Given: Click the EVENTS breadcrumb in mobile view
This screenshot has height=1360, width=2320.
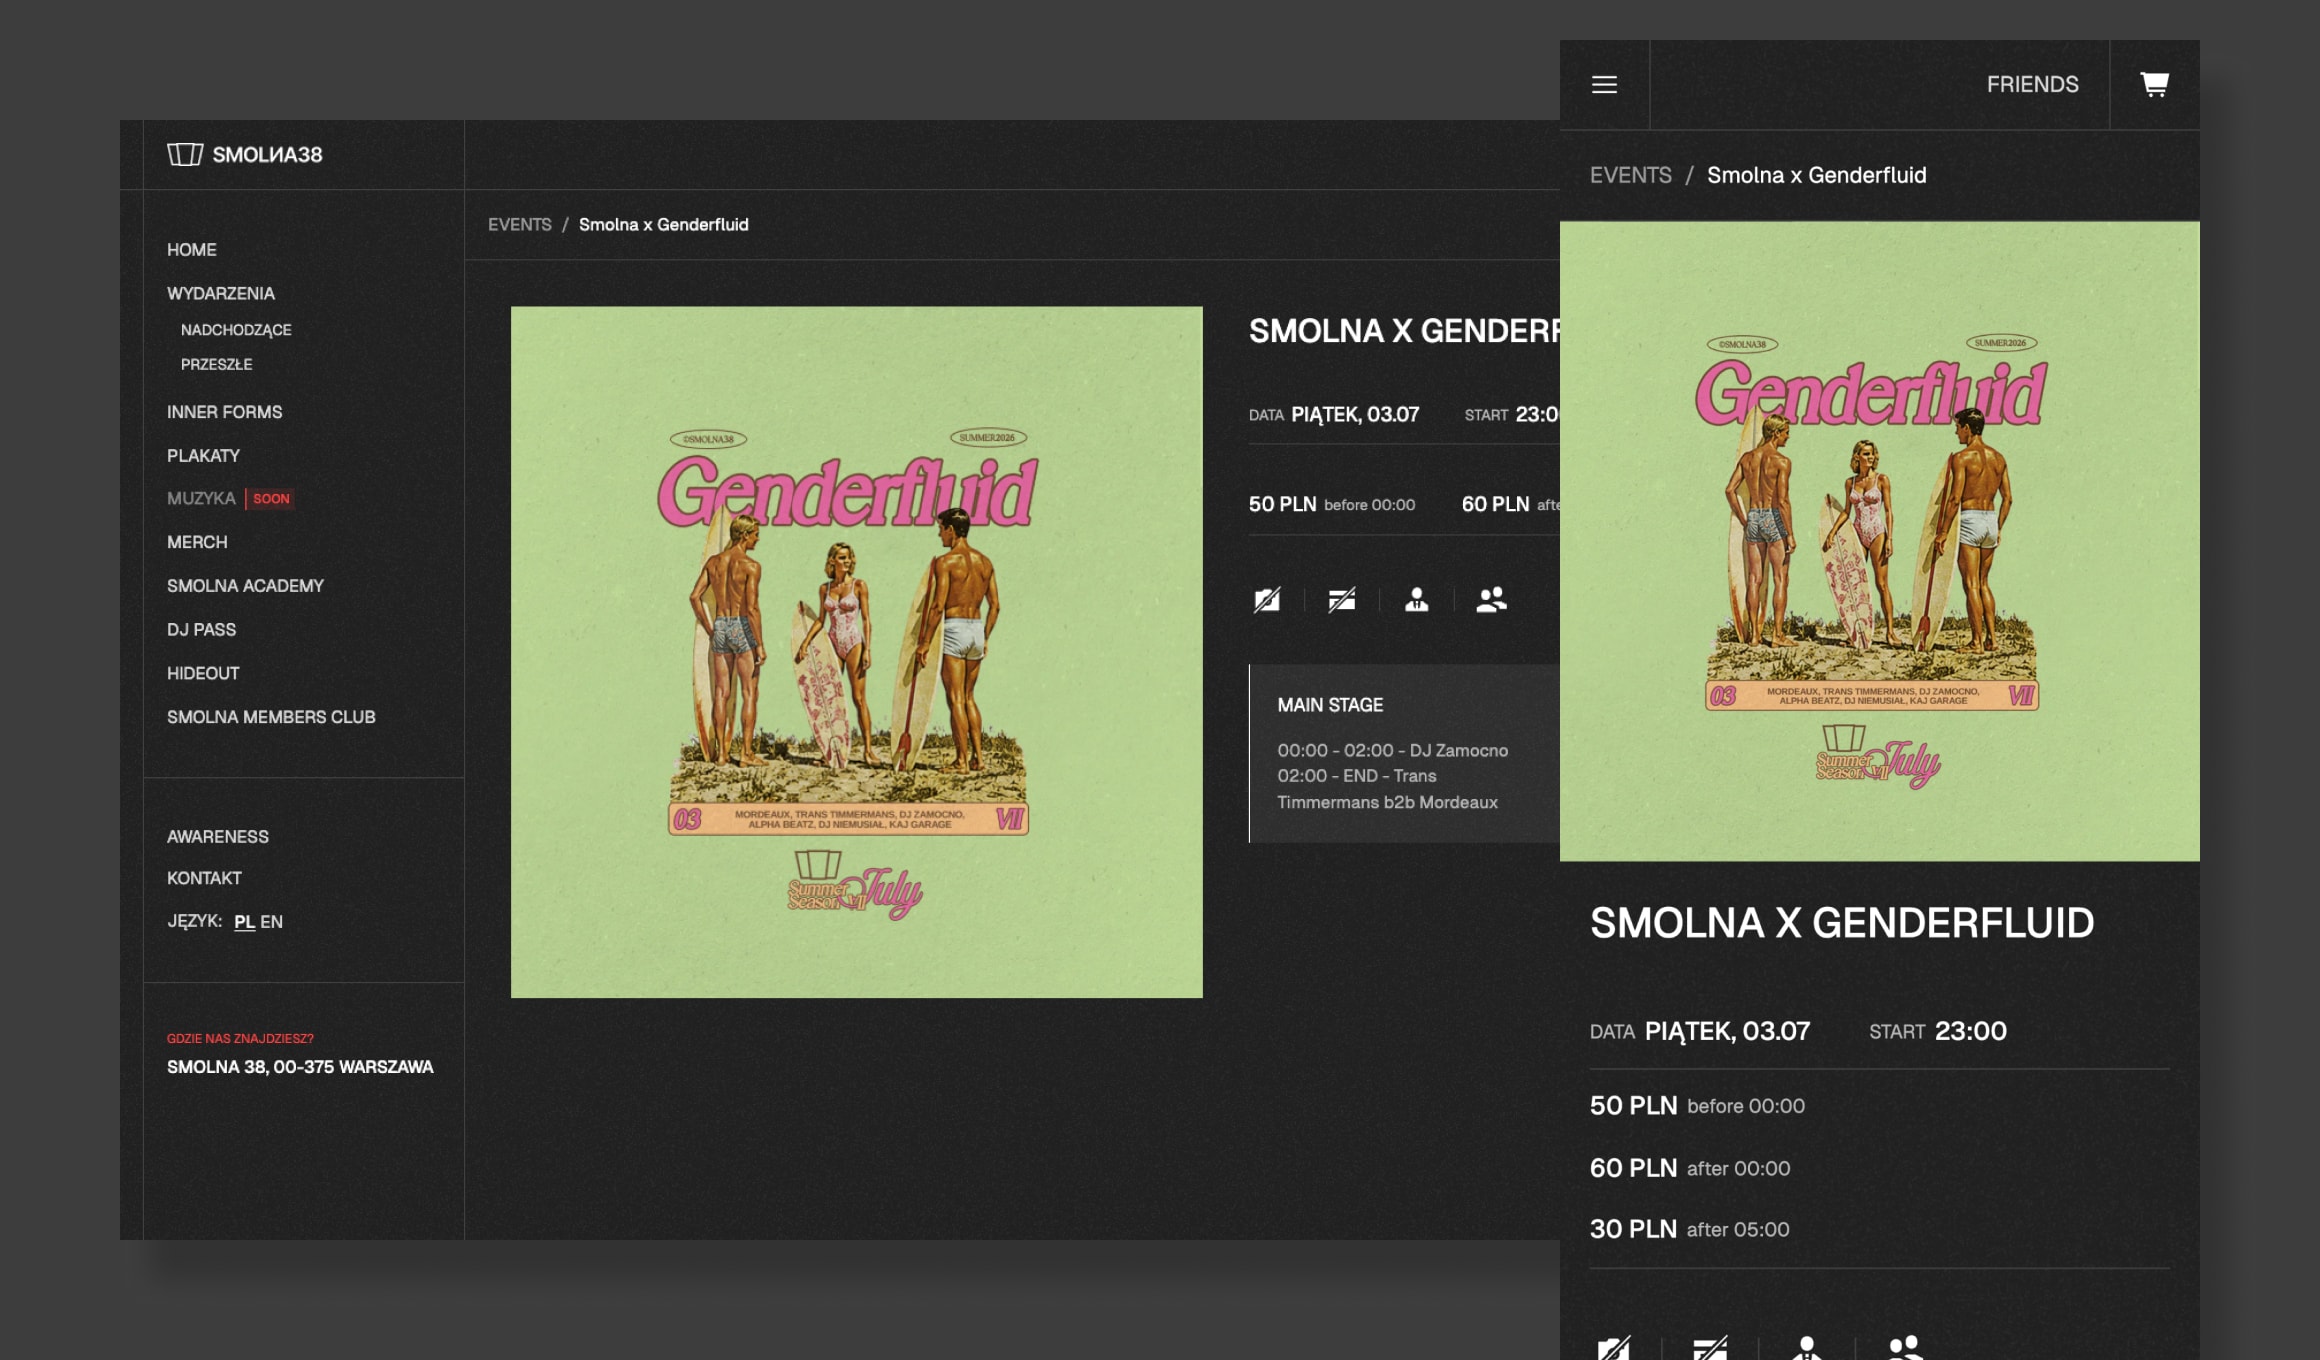Looking at the screenshot, I should tap(1631, 176).
